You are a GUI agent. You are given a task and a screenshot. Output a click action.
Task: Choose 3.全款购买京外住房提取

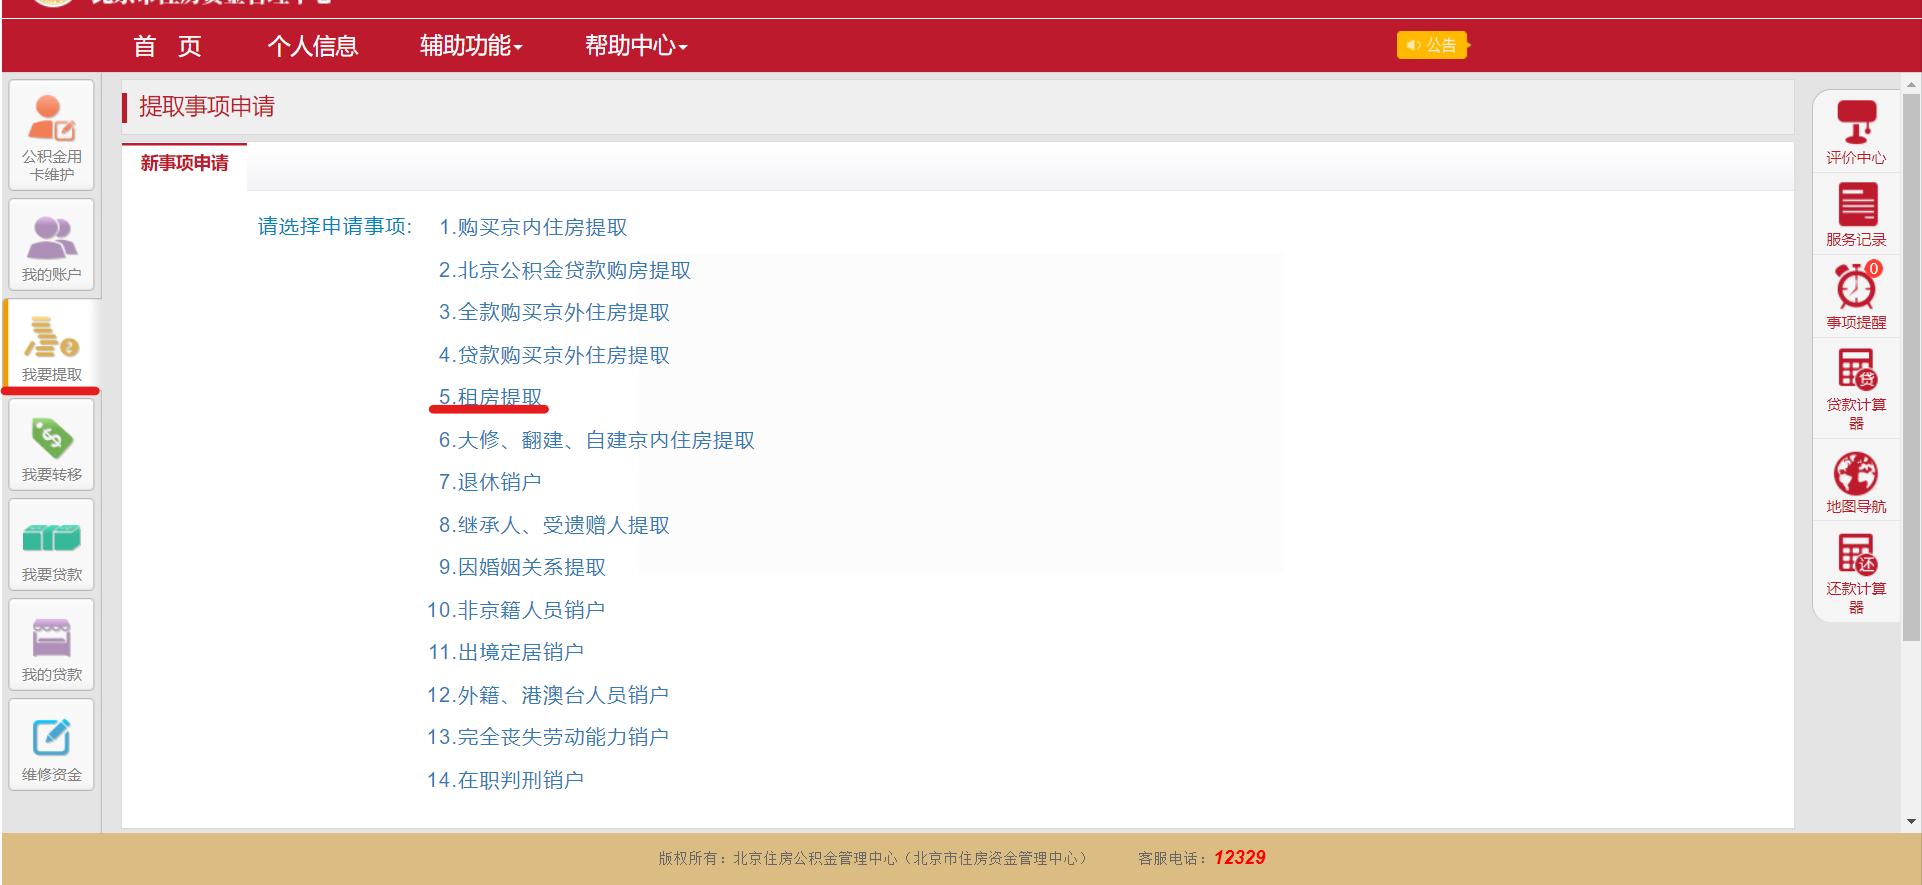[x=554, y=312]
